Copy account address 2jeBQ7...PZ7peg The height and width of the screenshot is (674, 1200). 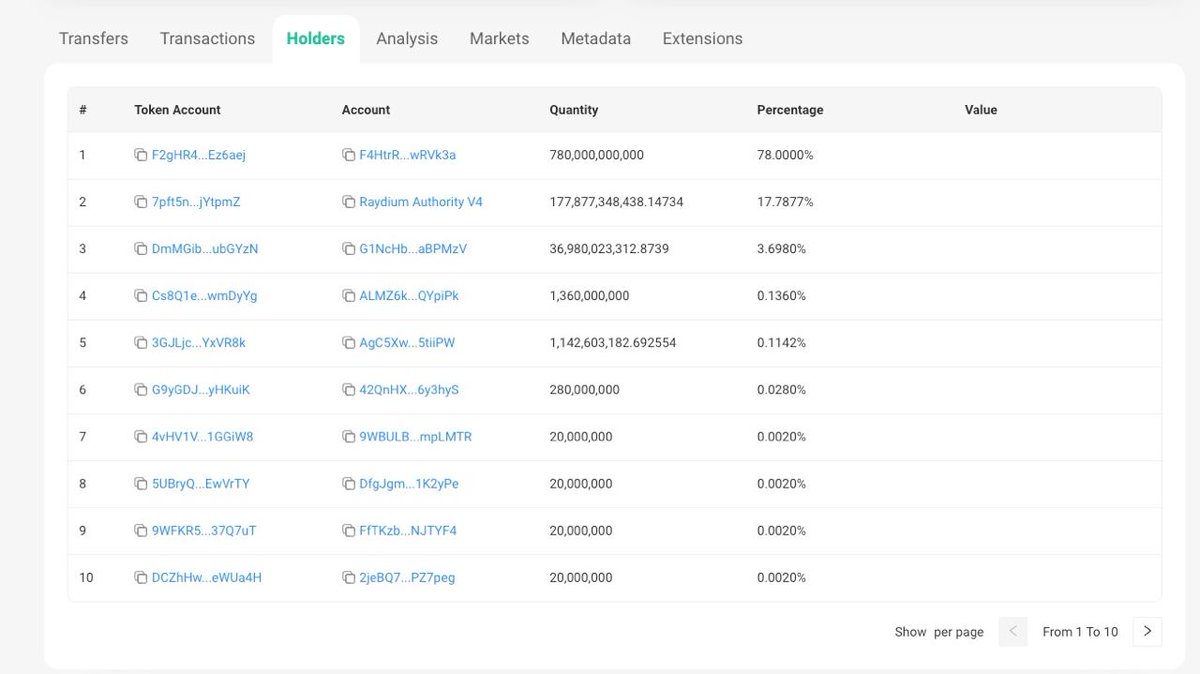point(348,578)
